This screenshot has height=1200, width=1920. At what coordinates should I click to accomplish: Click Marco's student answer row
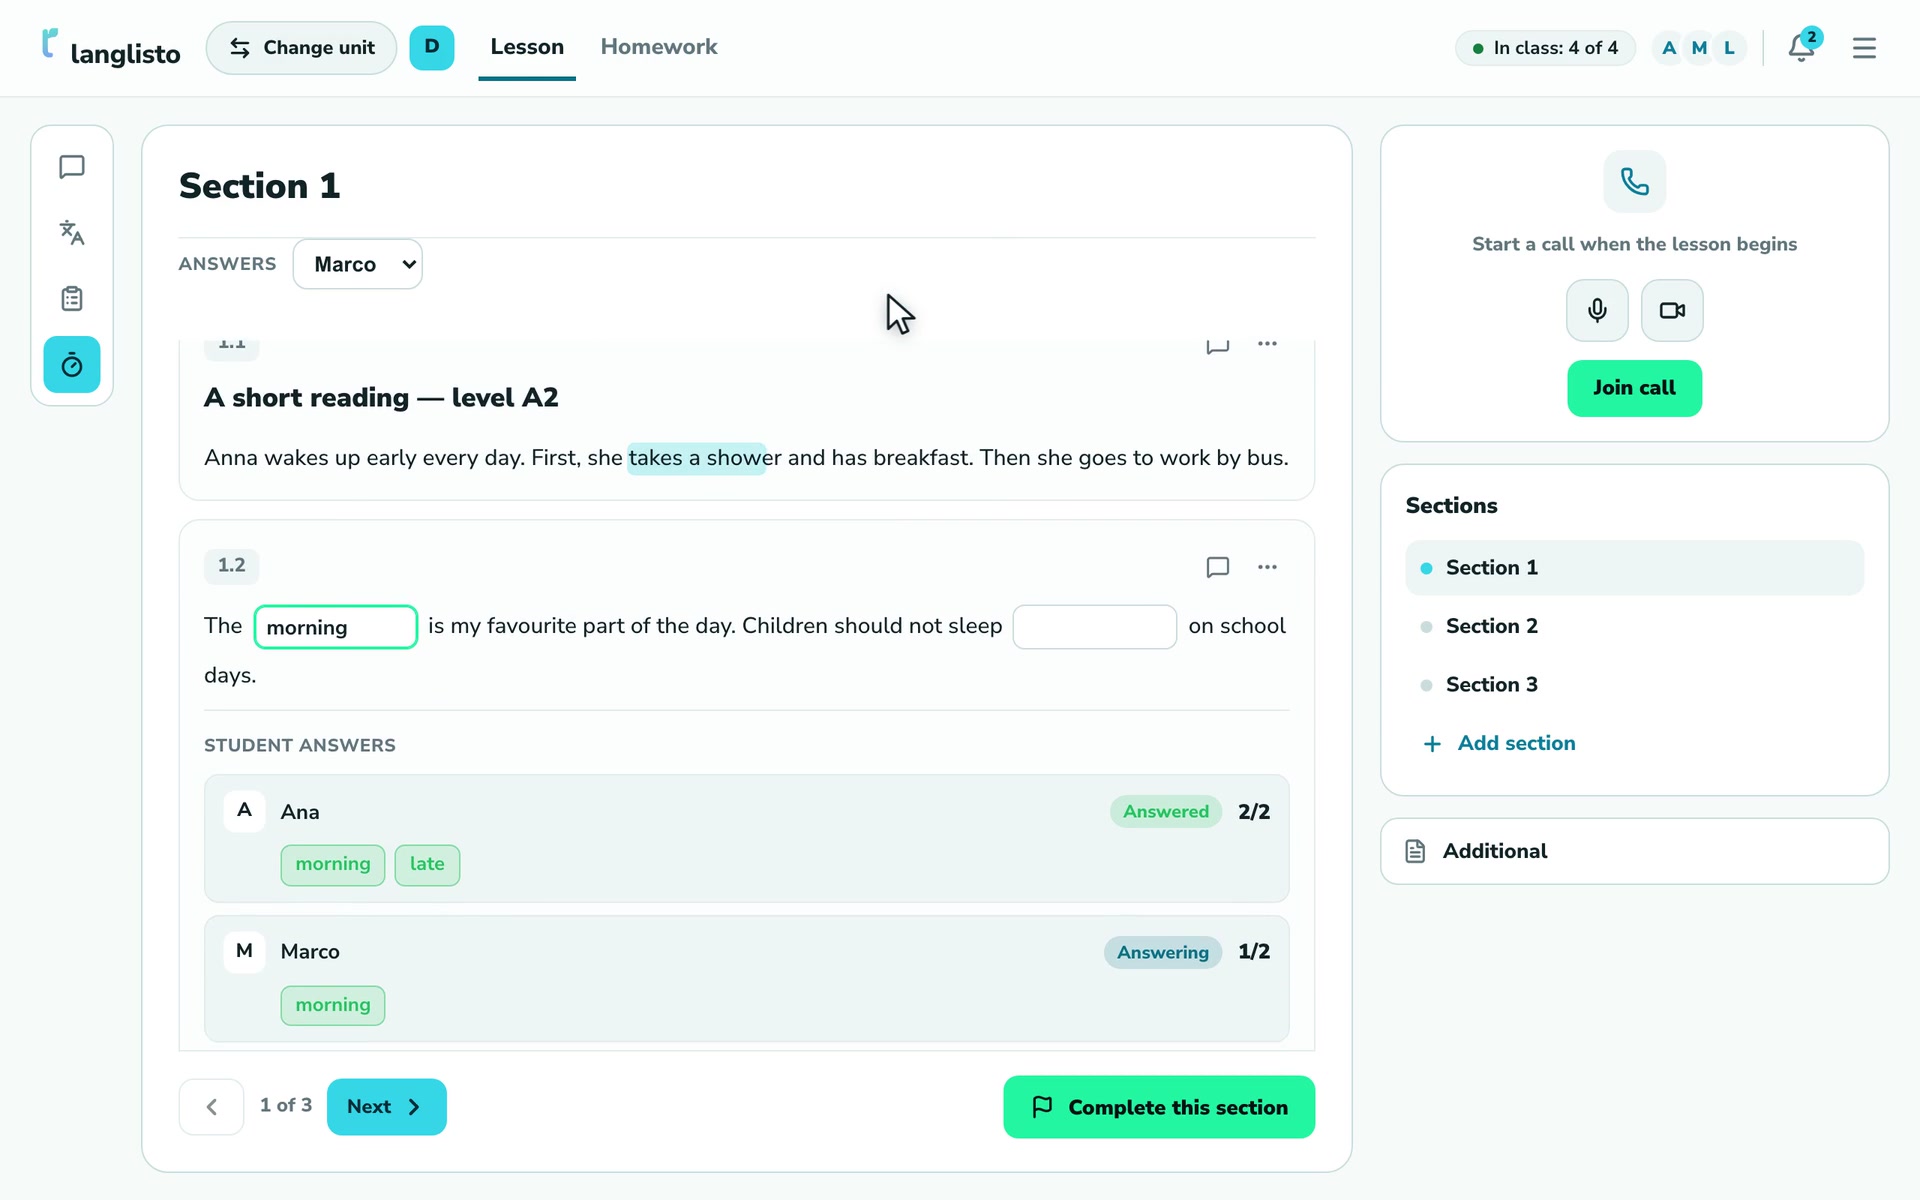746,979
